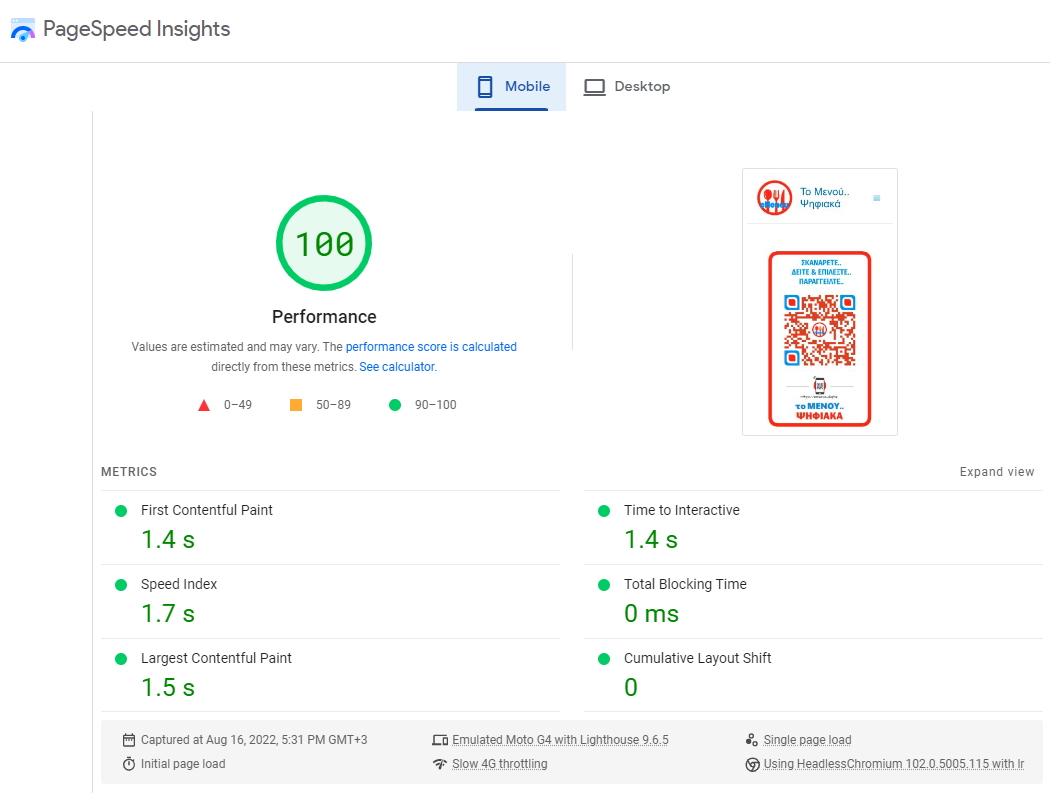Open the performance score is calculated link

click(x=431, y=347)
